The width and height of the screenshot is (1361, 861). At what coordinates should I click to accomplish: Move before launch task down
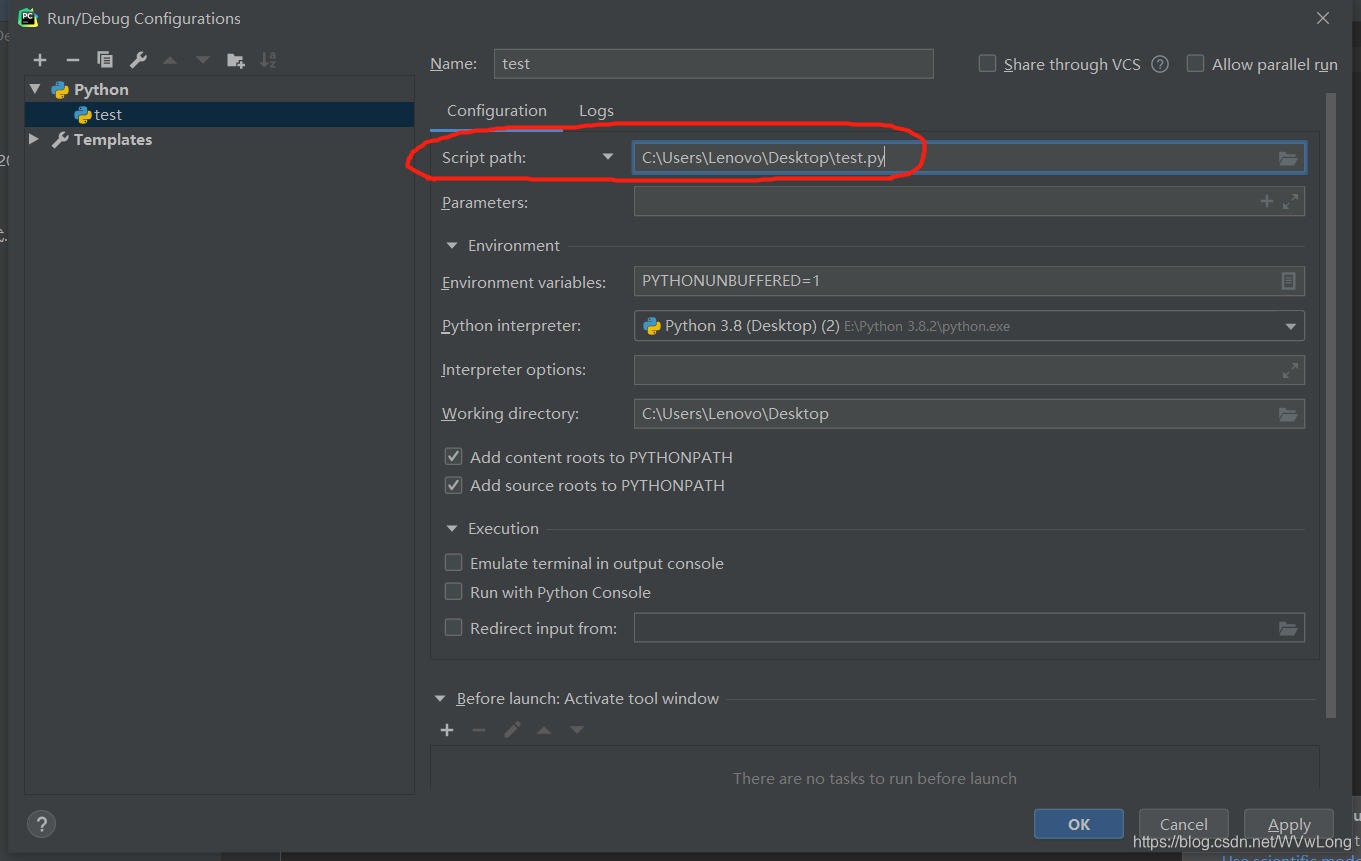click(577, 730)
